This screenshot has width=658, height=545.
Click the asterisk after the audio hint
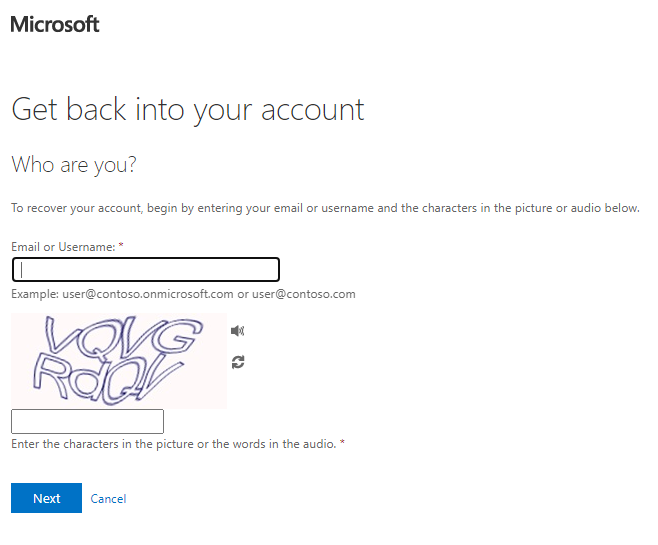point(342,444)
